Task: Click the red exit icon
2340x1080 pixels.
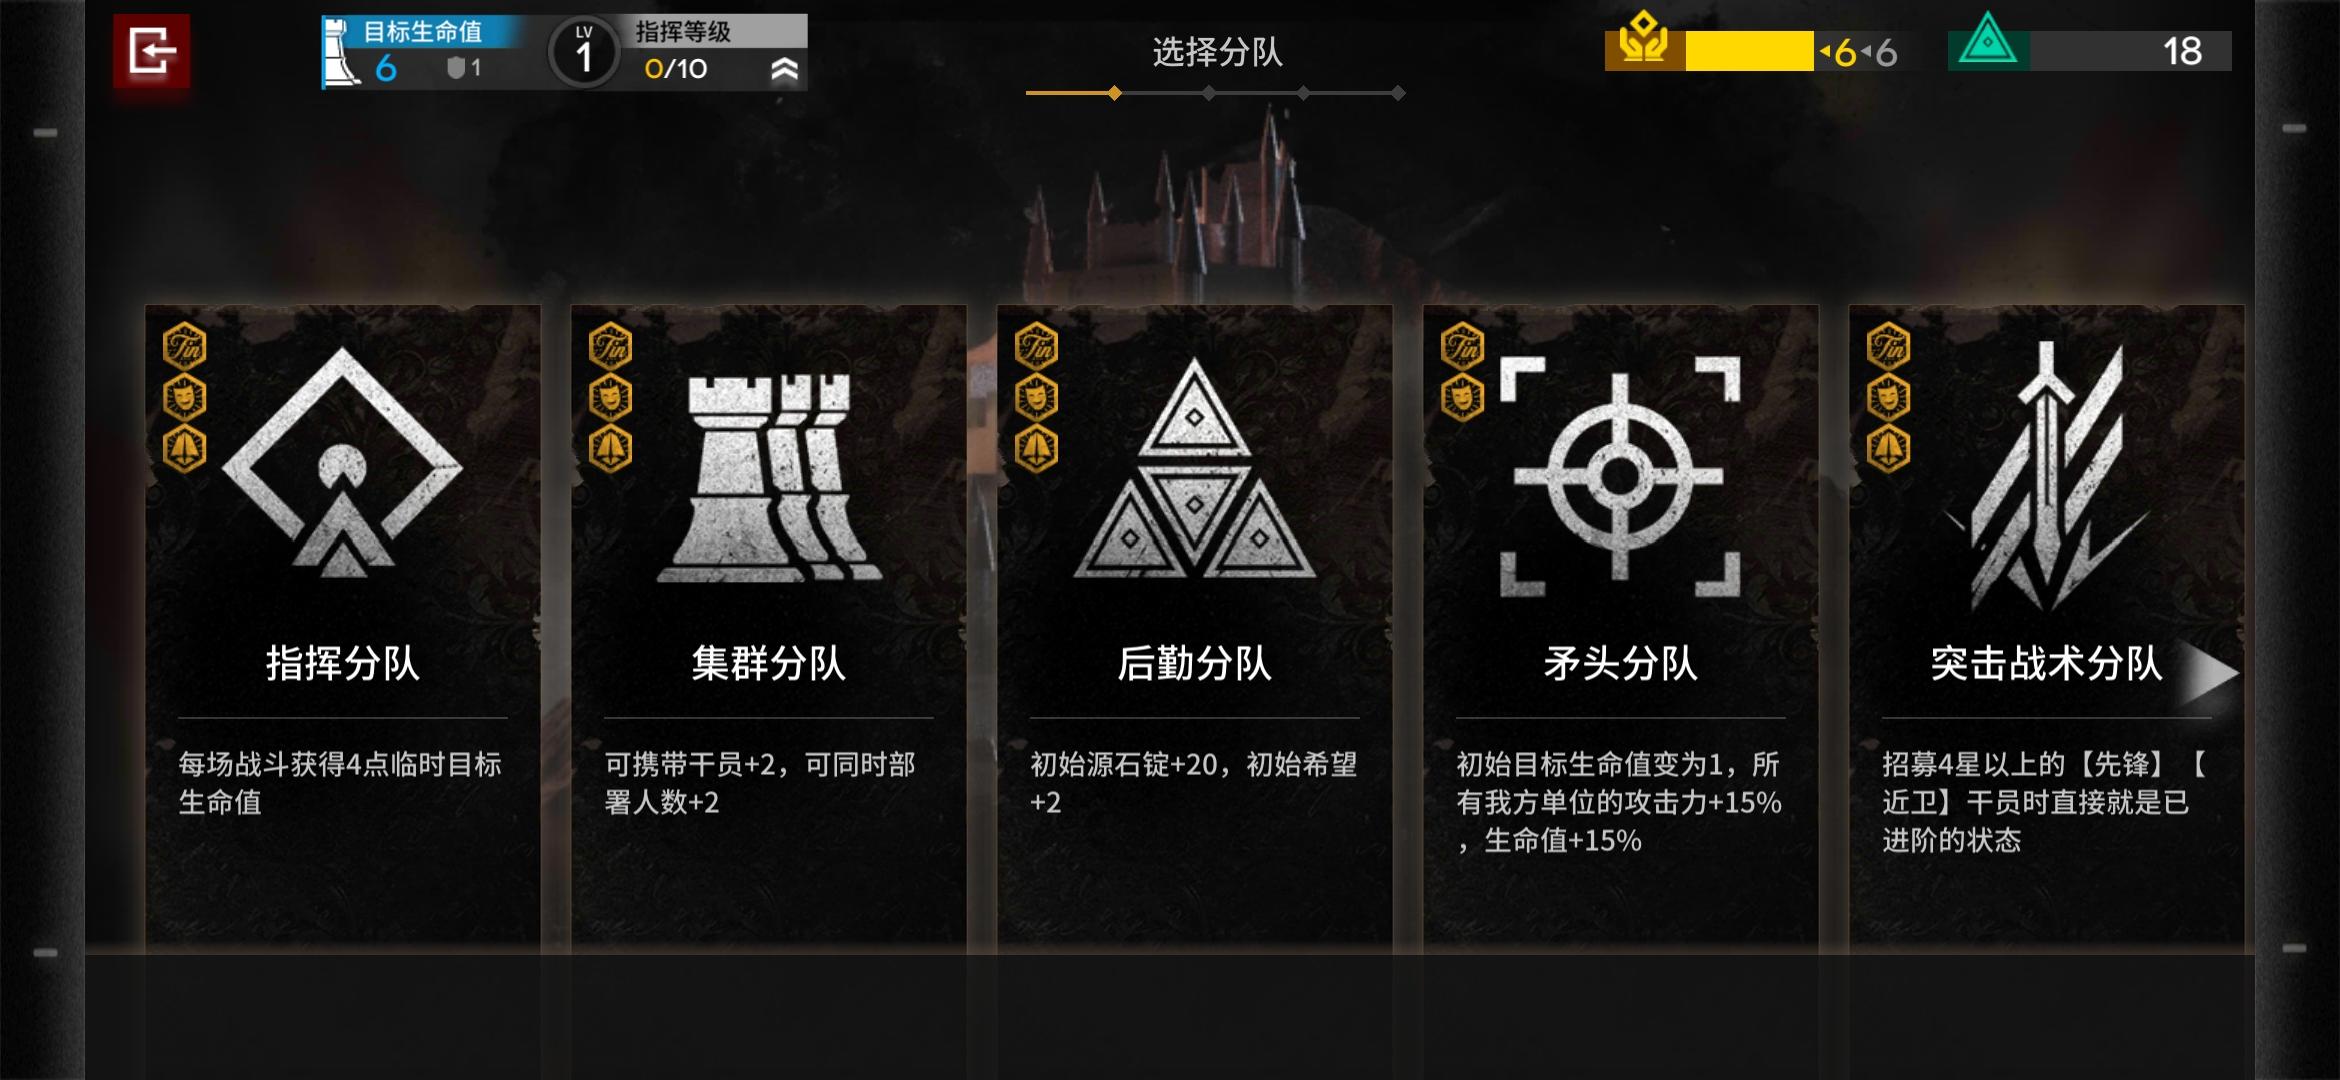Action: pos(151,50)
